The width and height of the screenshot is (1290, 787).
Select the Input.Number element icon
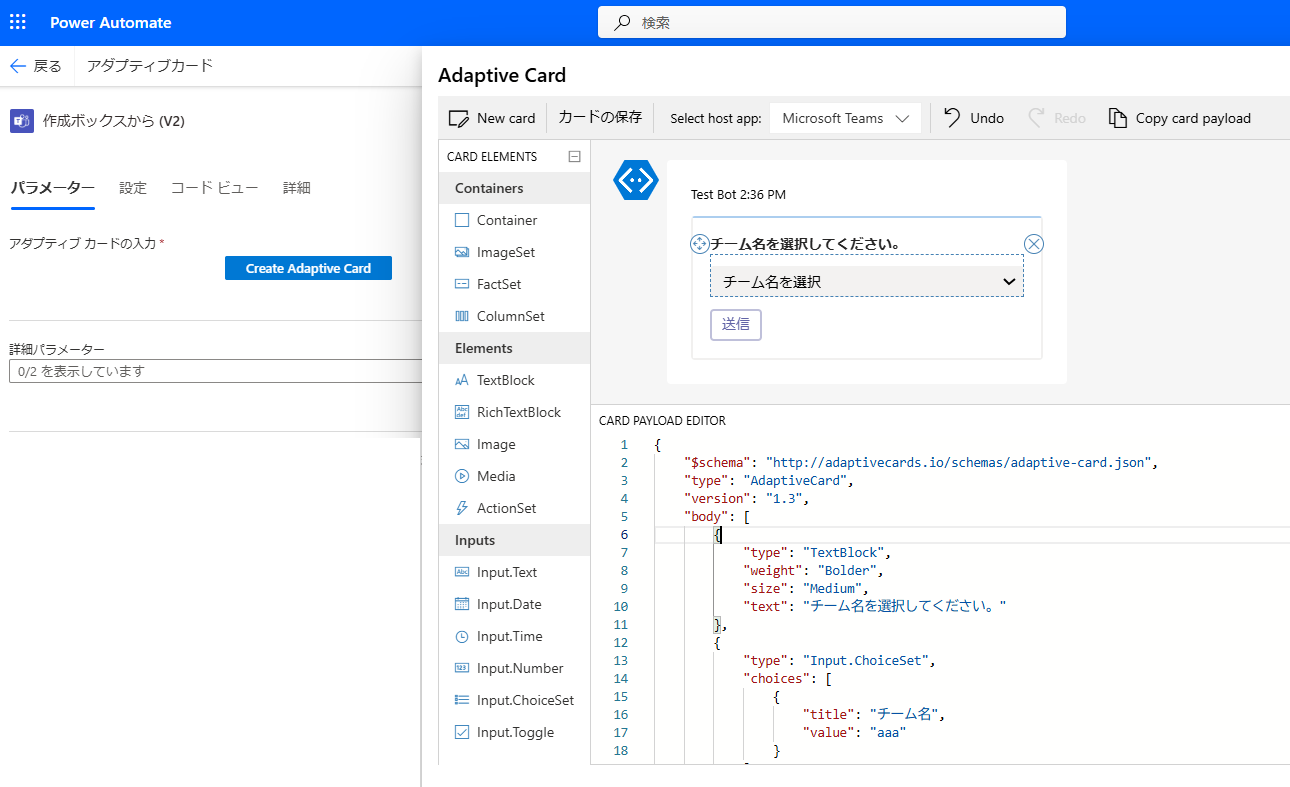[x=462, y=668]
